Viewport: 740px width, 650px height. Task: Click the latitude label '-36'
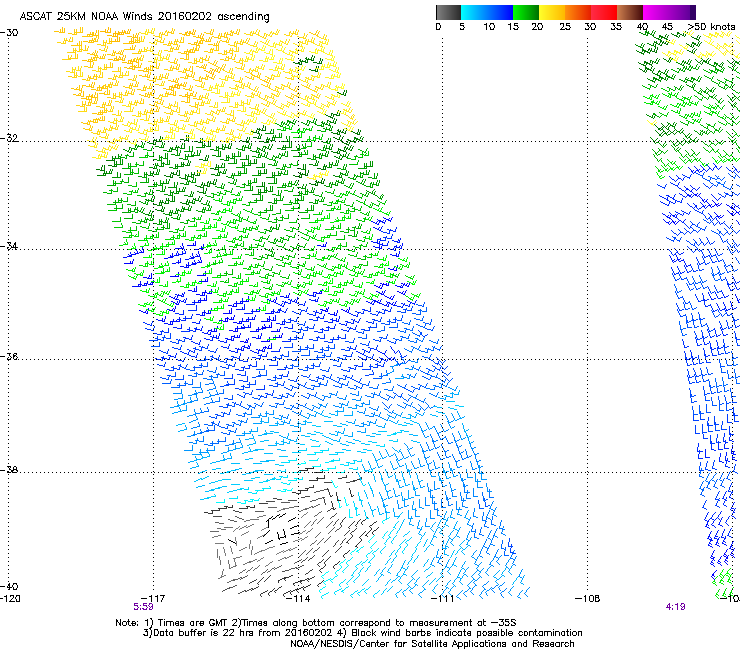click(9, 356)
